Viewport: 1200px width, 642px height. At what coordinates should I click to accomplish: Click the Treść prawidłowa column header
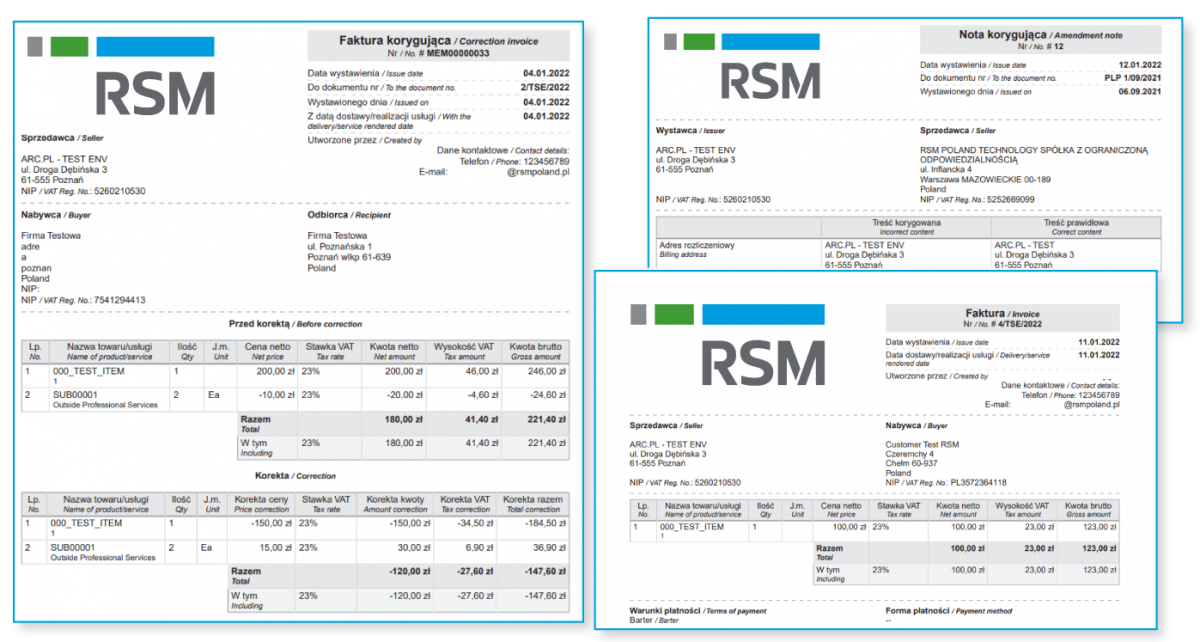tap(1076, 226)
